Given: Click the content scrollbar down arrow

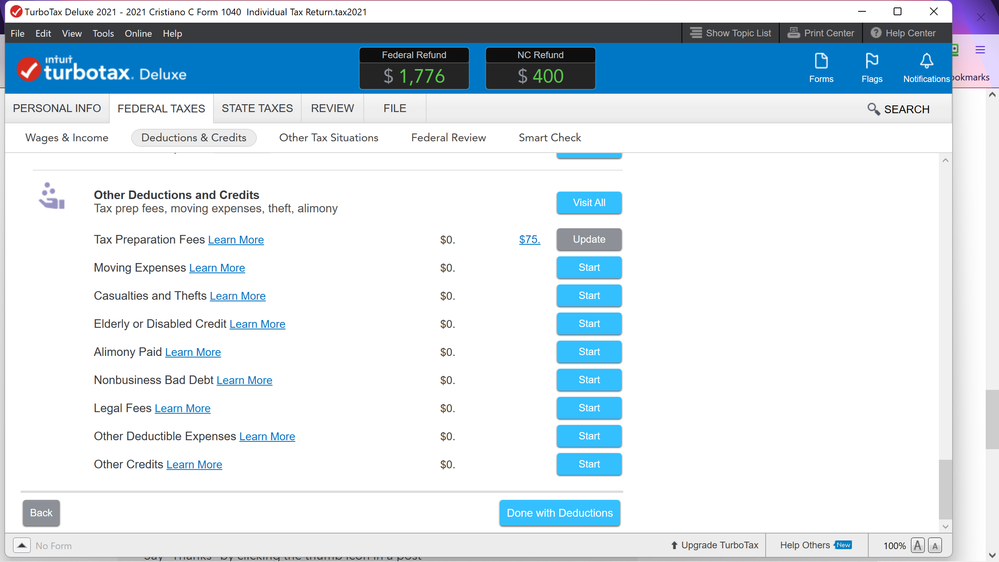Looking at the screenshot, I should pos(945,526).
